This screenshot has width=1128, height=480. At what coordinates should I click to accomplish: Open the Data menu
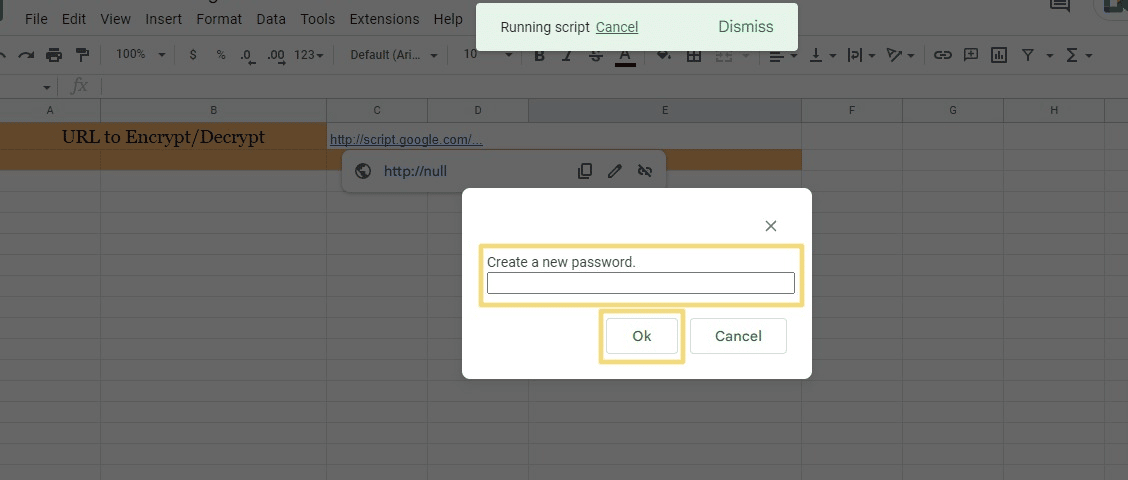click(270, 19)
